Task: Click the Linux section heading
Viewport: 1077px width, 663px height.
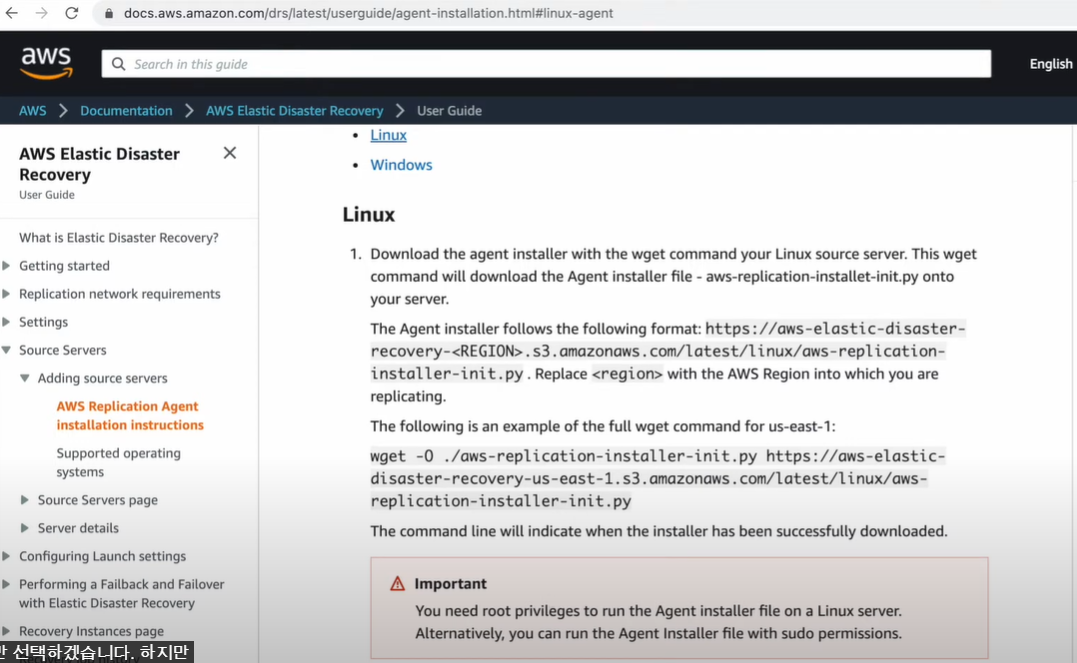Action: (369, 214)
